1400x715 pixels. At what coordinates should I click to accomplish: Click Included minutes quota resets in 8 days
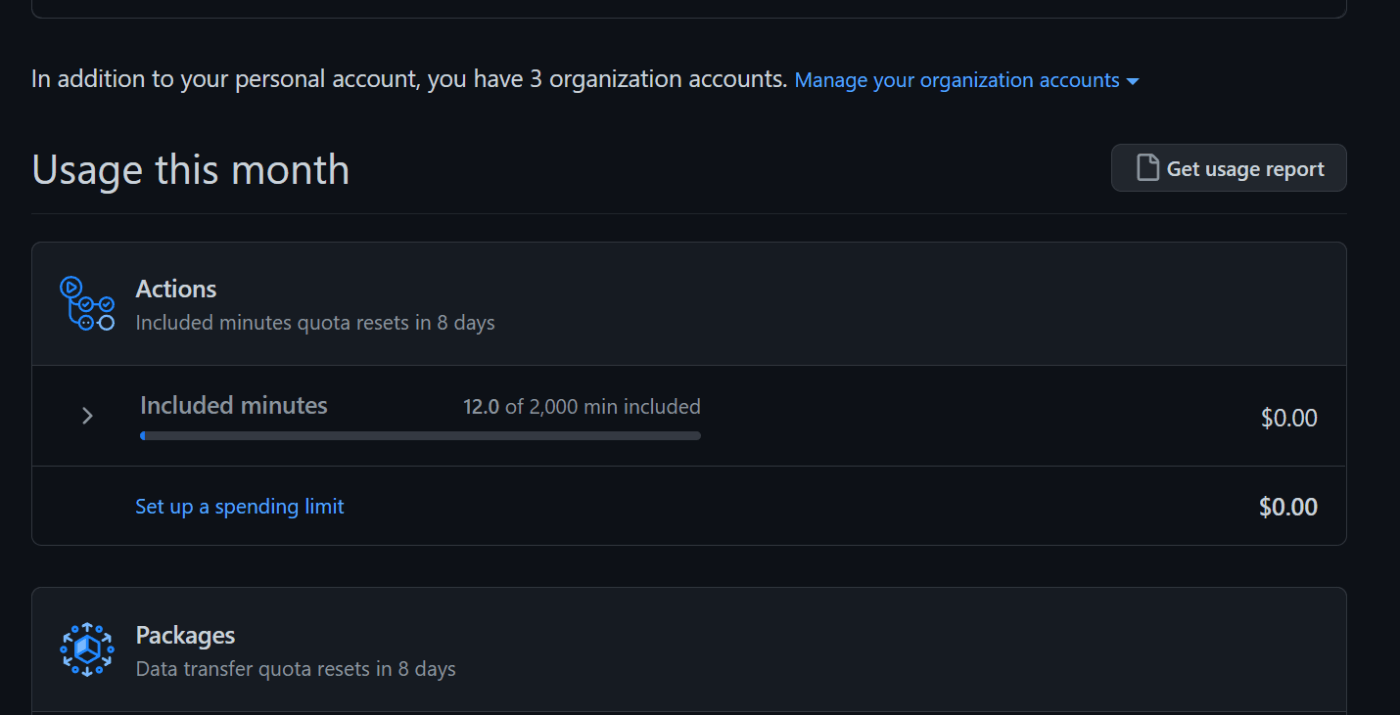click(x=315, y=323)
